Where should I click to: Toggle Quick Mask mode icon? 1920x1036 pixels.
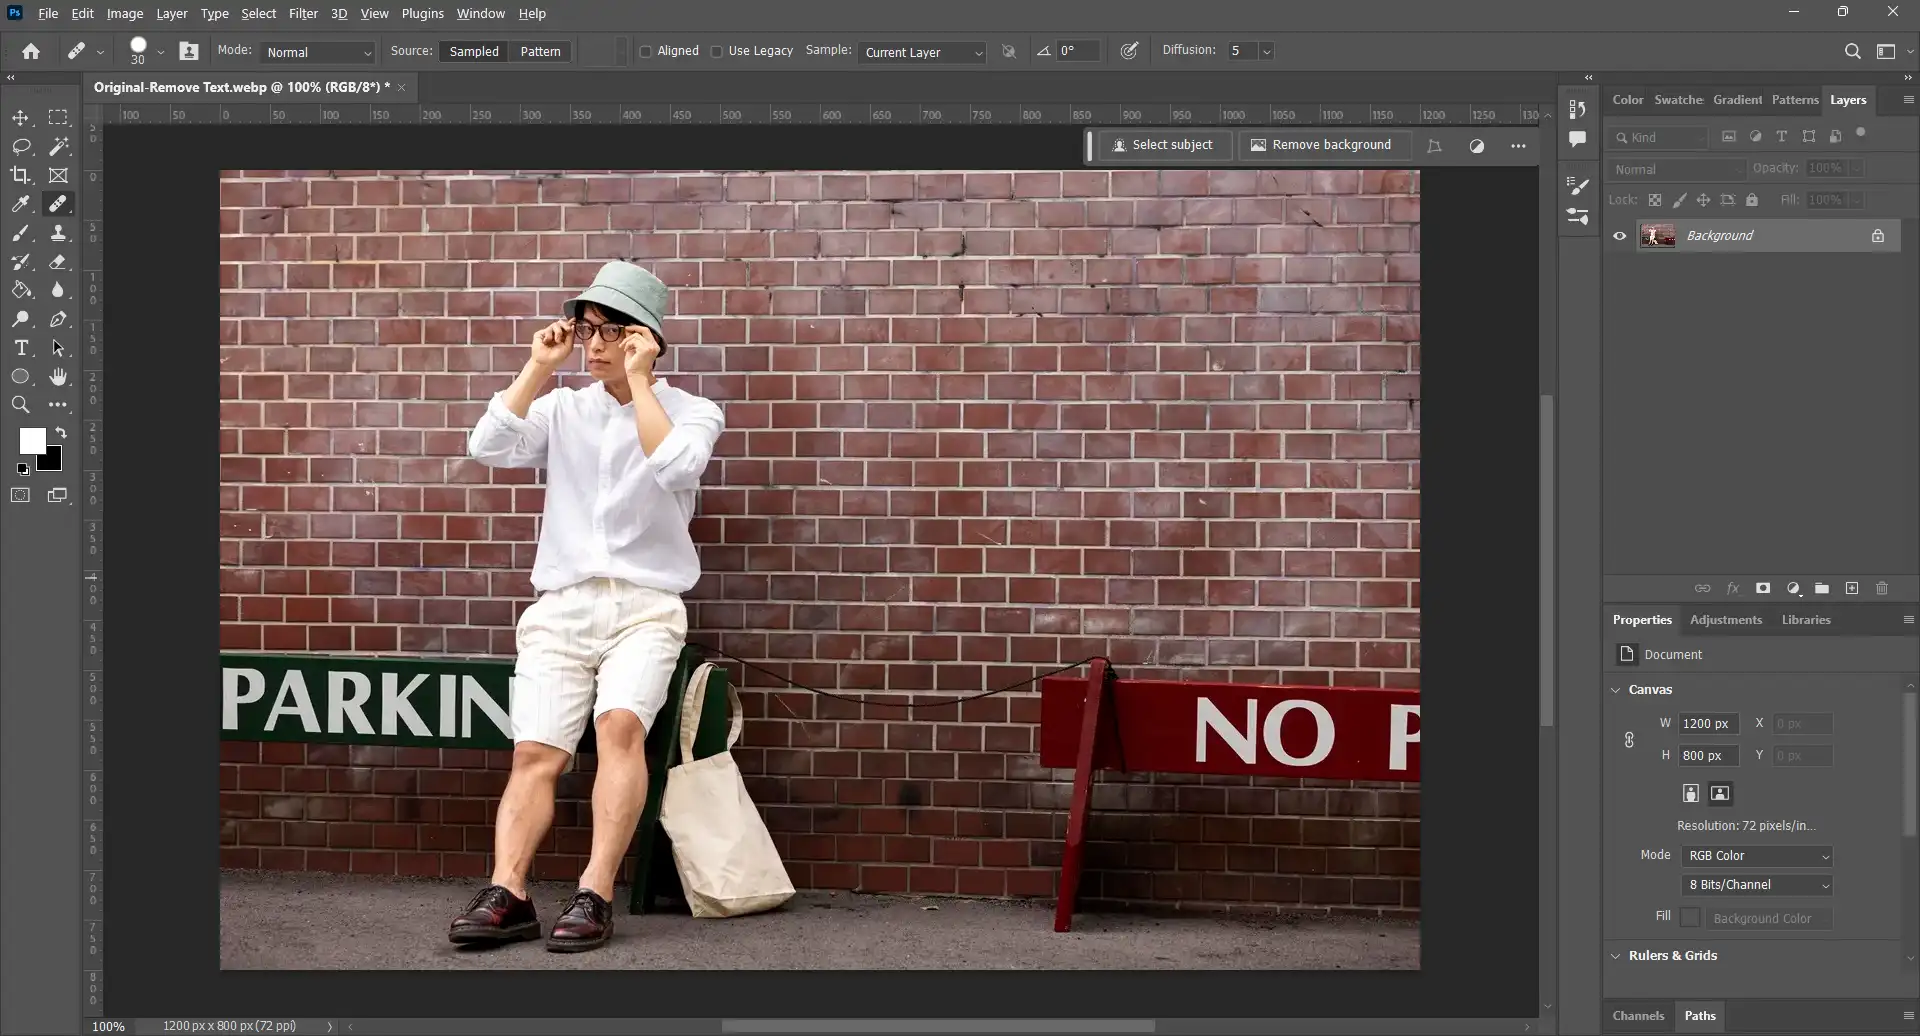[x=20, y=495]
